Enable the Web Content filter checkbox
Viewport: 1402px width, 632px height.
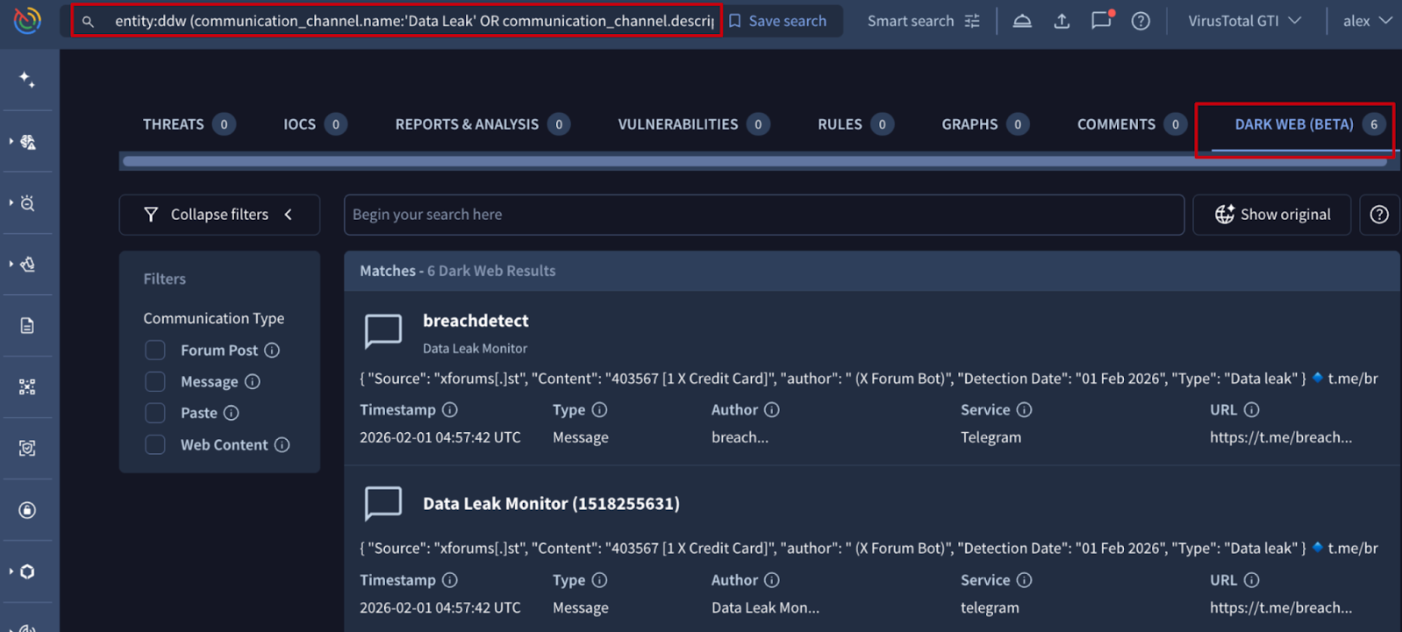click(x=155, y=445)
